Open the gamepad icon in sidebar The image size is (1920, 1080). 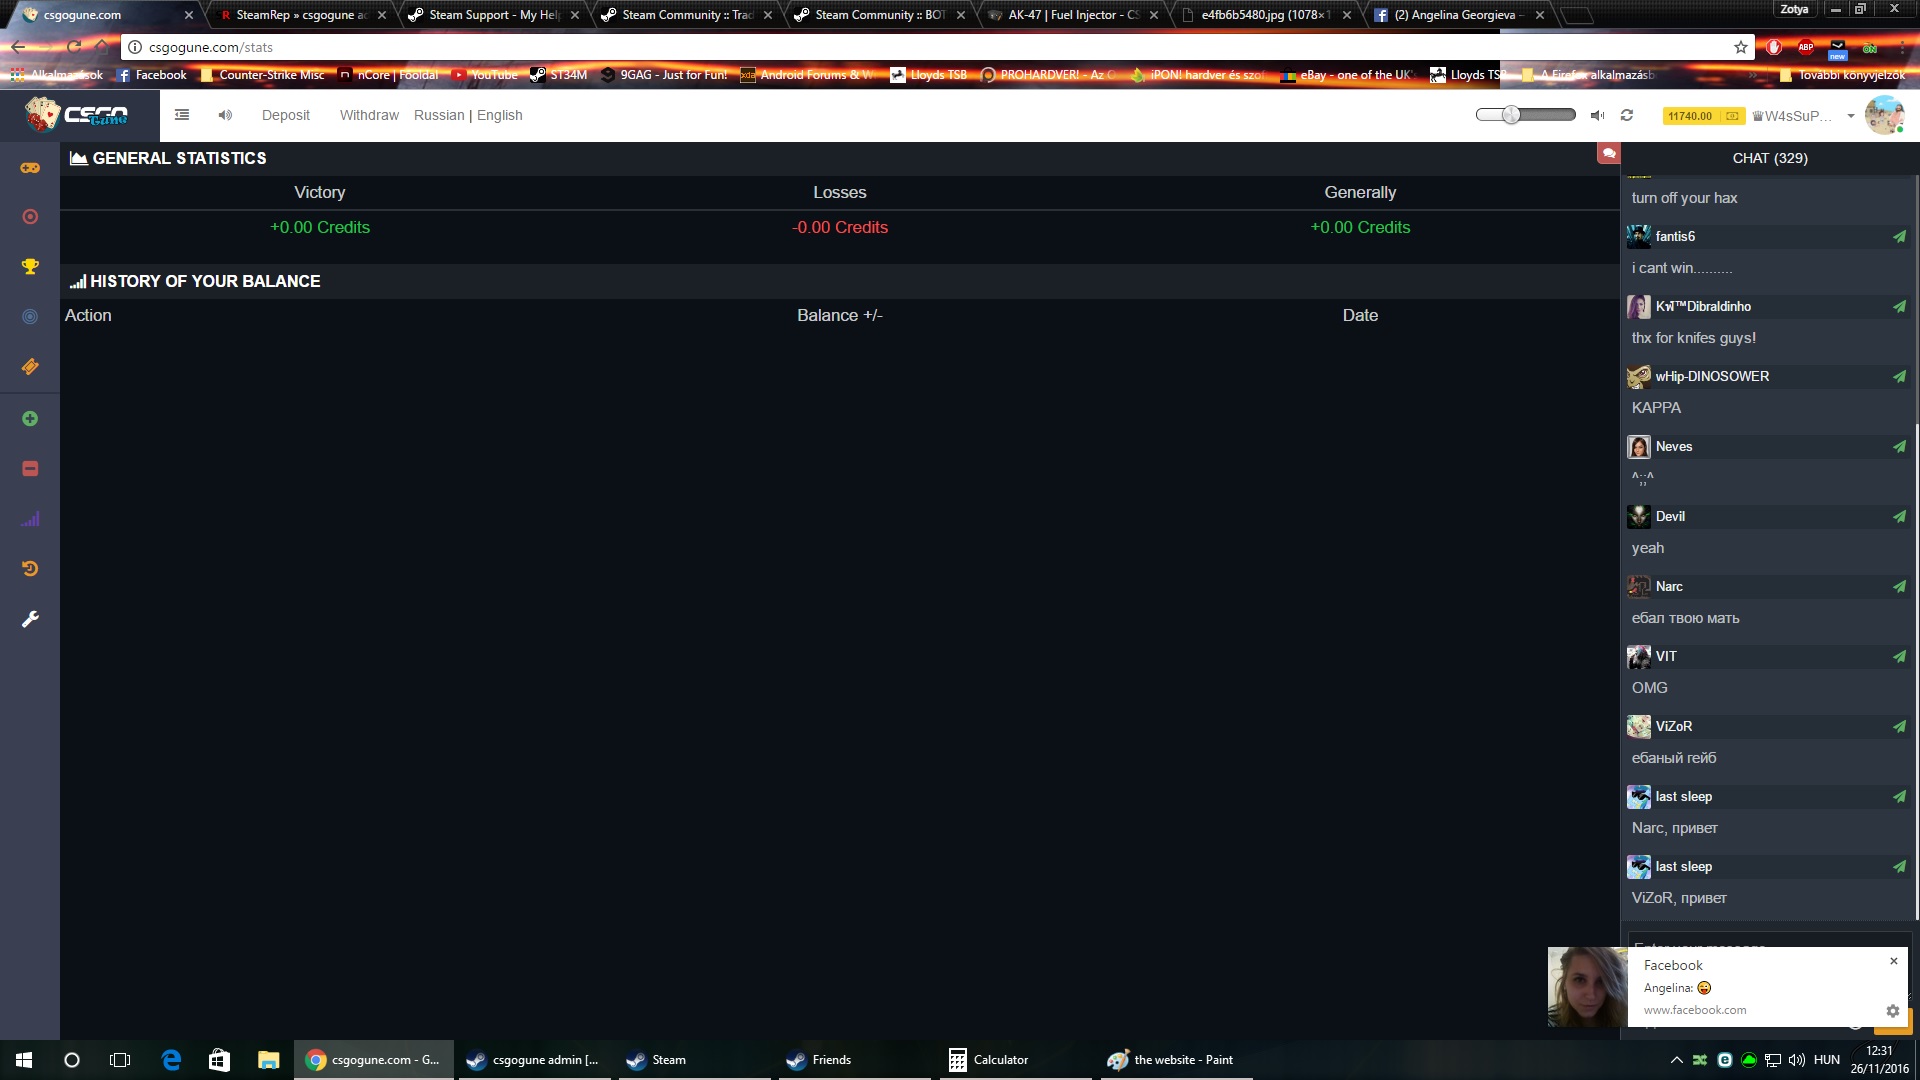[30, 167]
